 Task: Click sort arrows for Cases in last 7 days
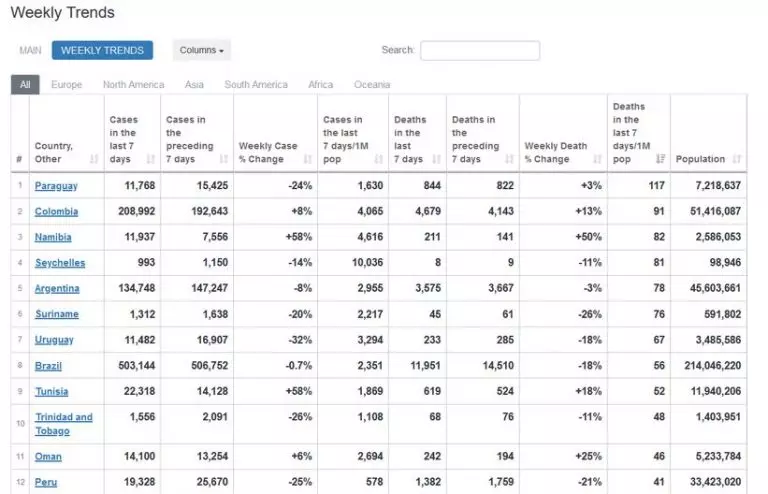coord(151,159)
